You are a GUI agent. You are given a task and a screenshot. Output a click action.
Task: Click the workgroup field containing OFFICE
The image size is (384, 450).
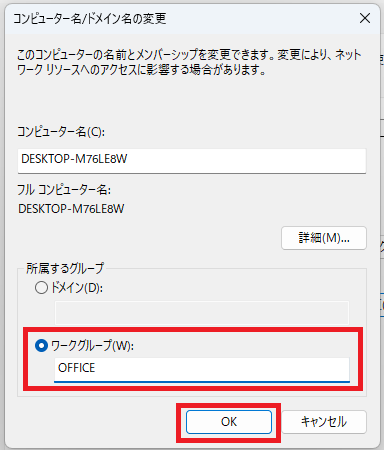[202, 369]
